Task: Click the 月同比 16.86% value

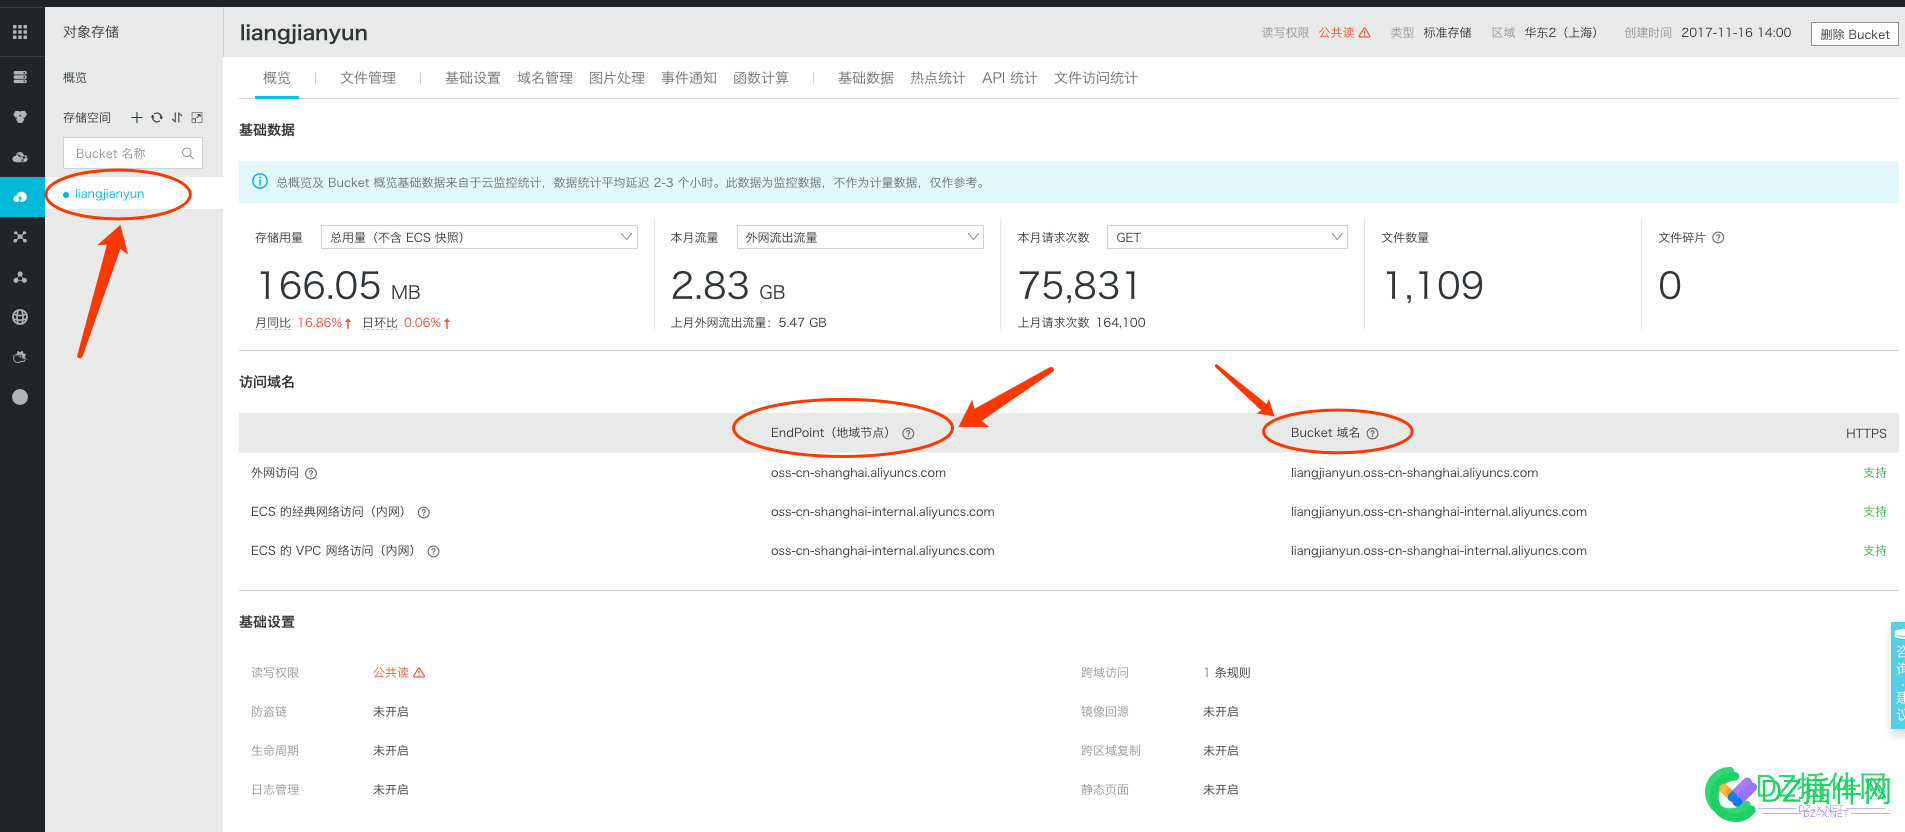Action: (324, 323)
